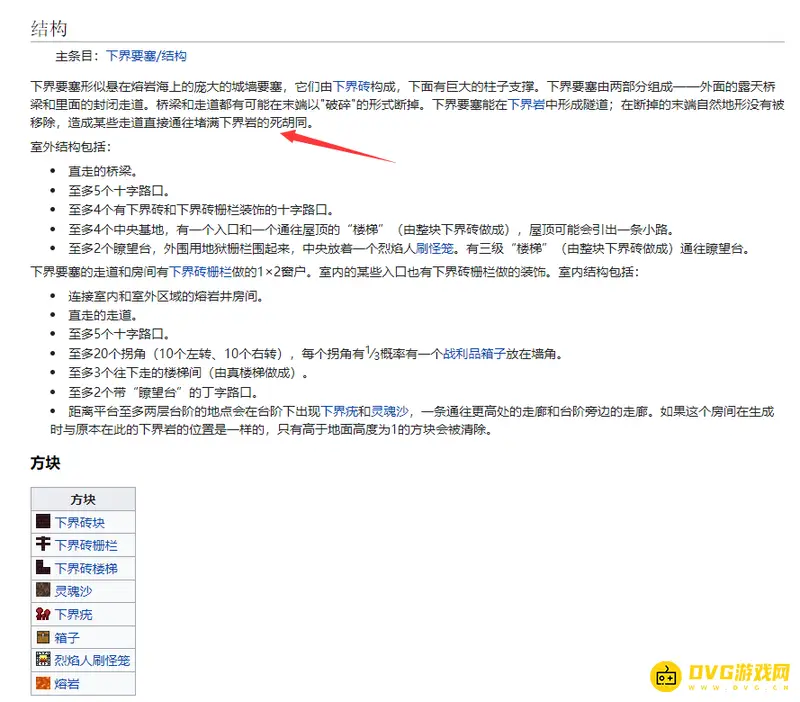Open the main article link 下界要塞/结构
Viewport: 800px width, 702px height.
click(146, 56)
